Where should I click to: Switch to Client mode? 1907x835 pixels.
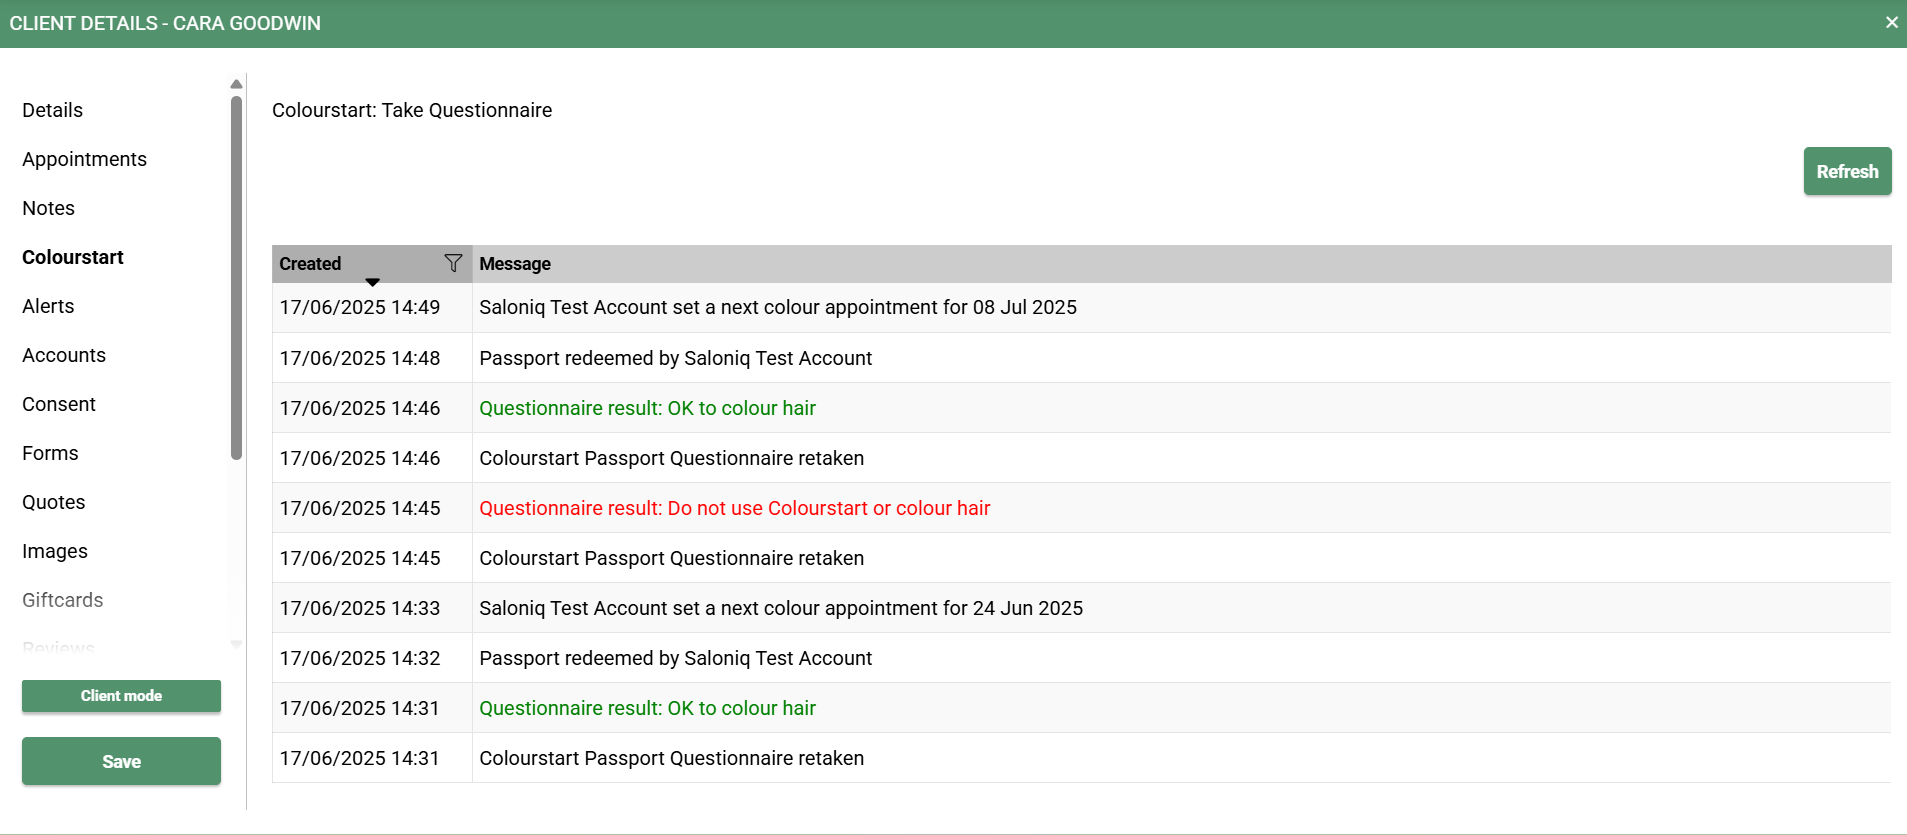(121, 696)
